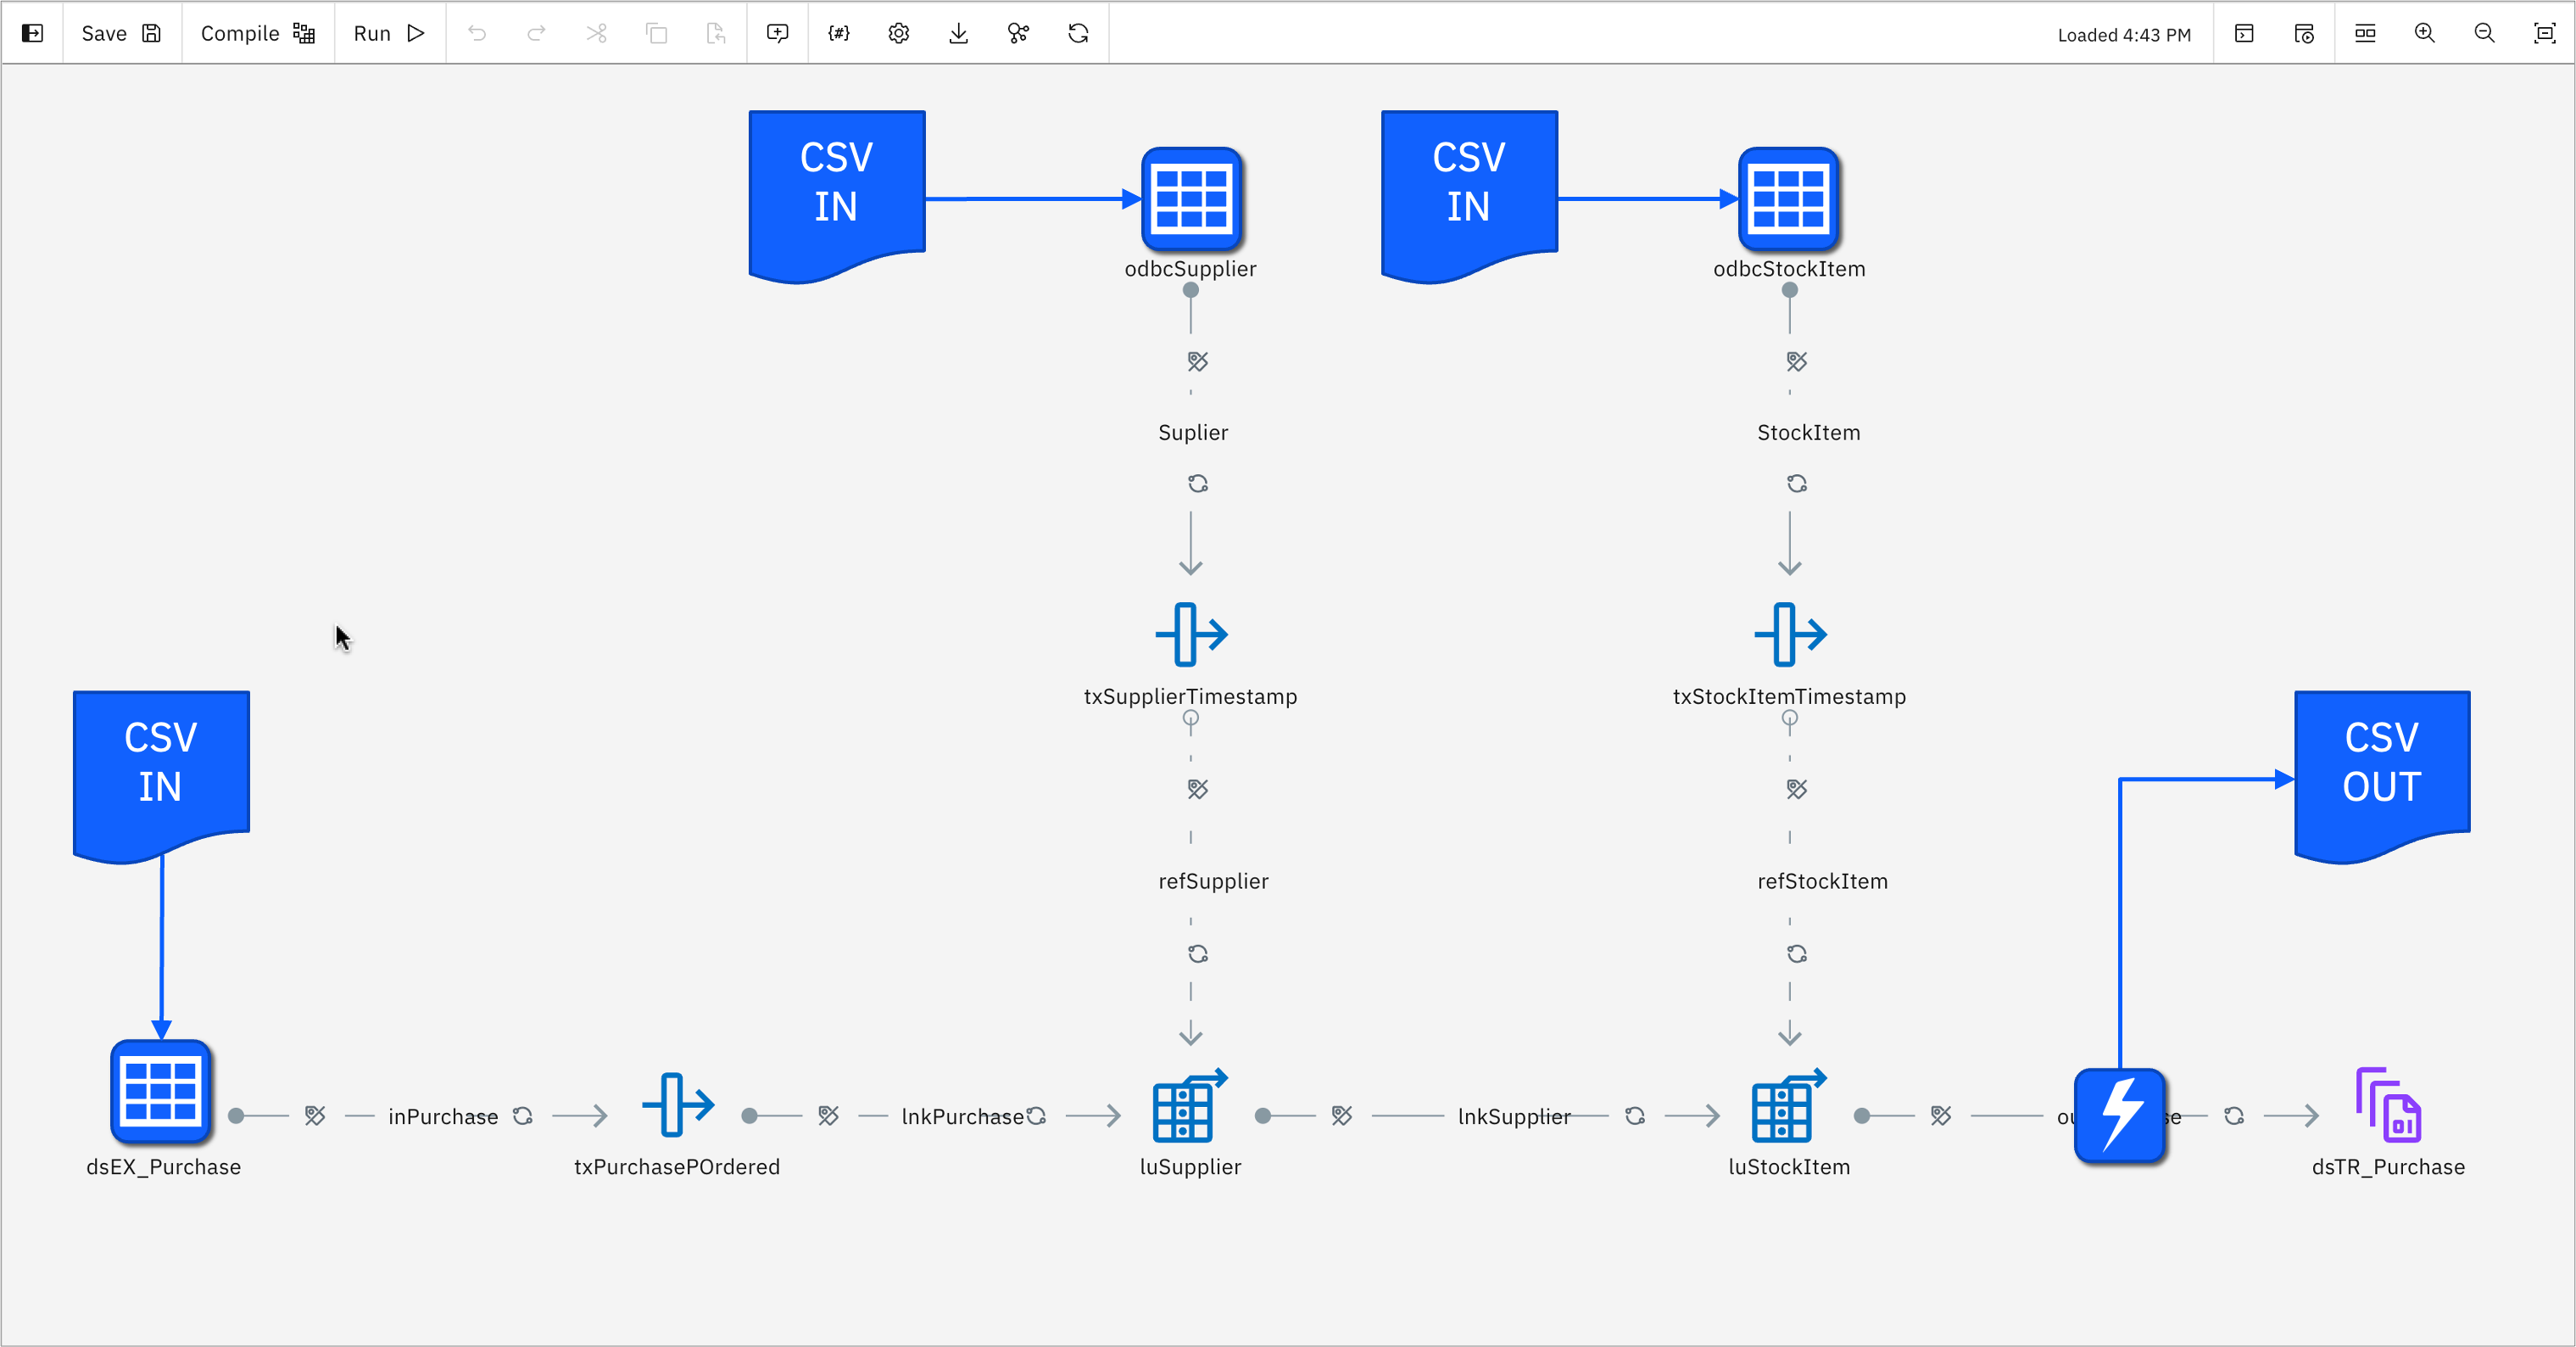Open the scheduled run panel icon

[x=2304, y=33]
